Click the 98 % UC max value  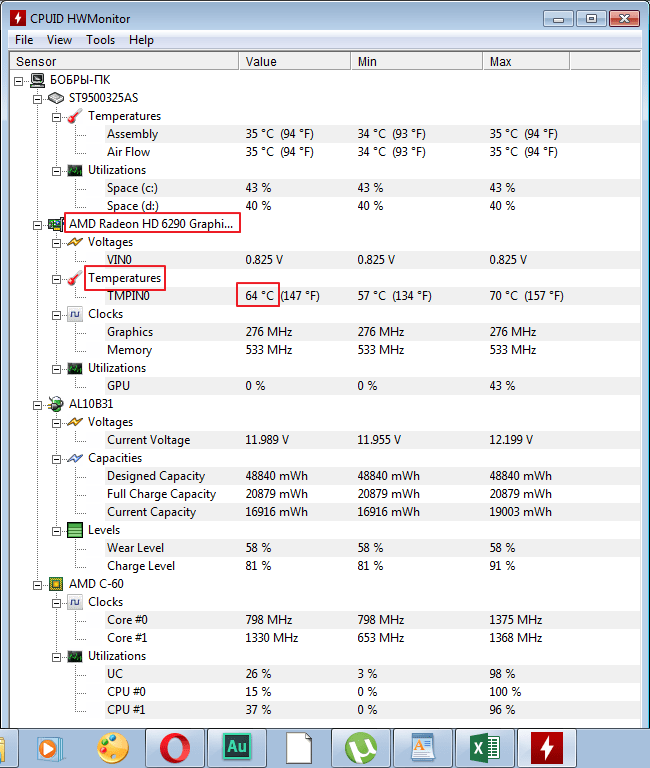click(502, 674)
